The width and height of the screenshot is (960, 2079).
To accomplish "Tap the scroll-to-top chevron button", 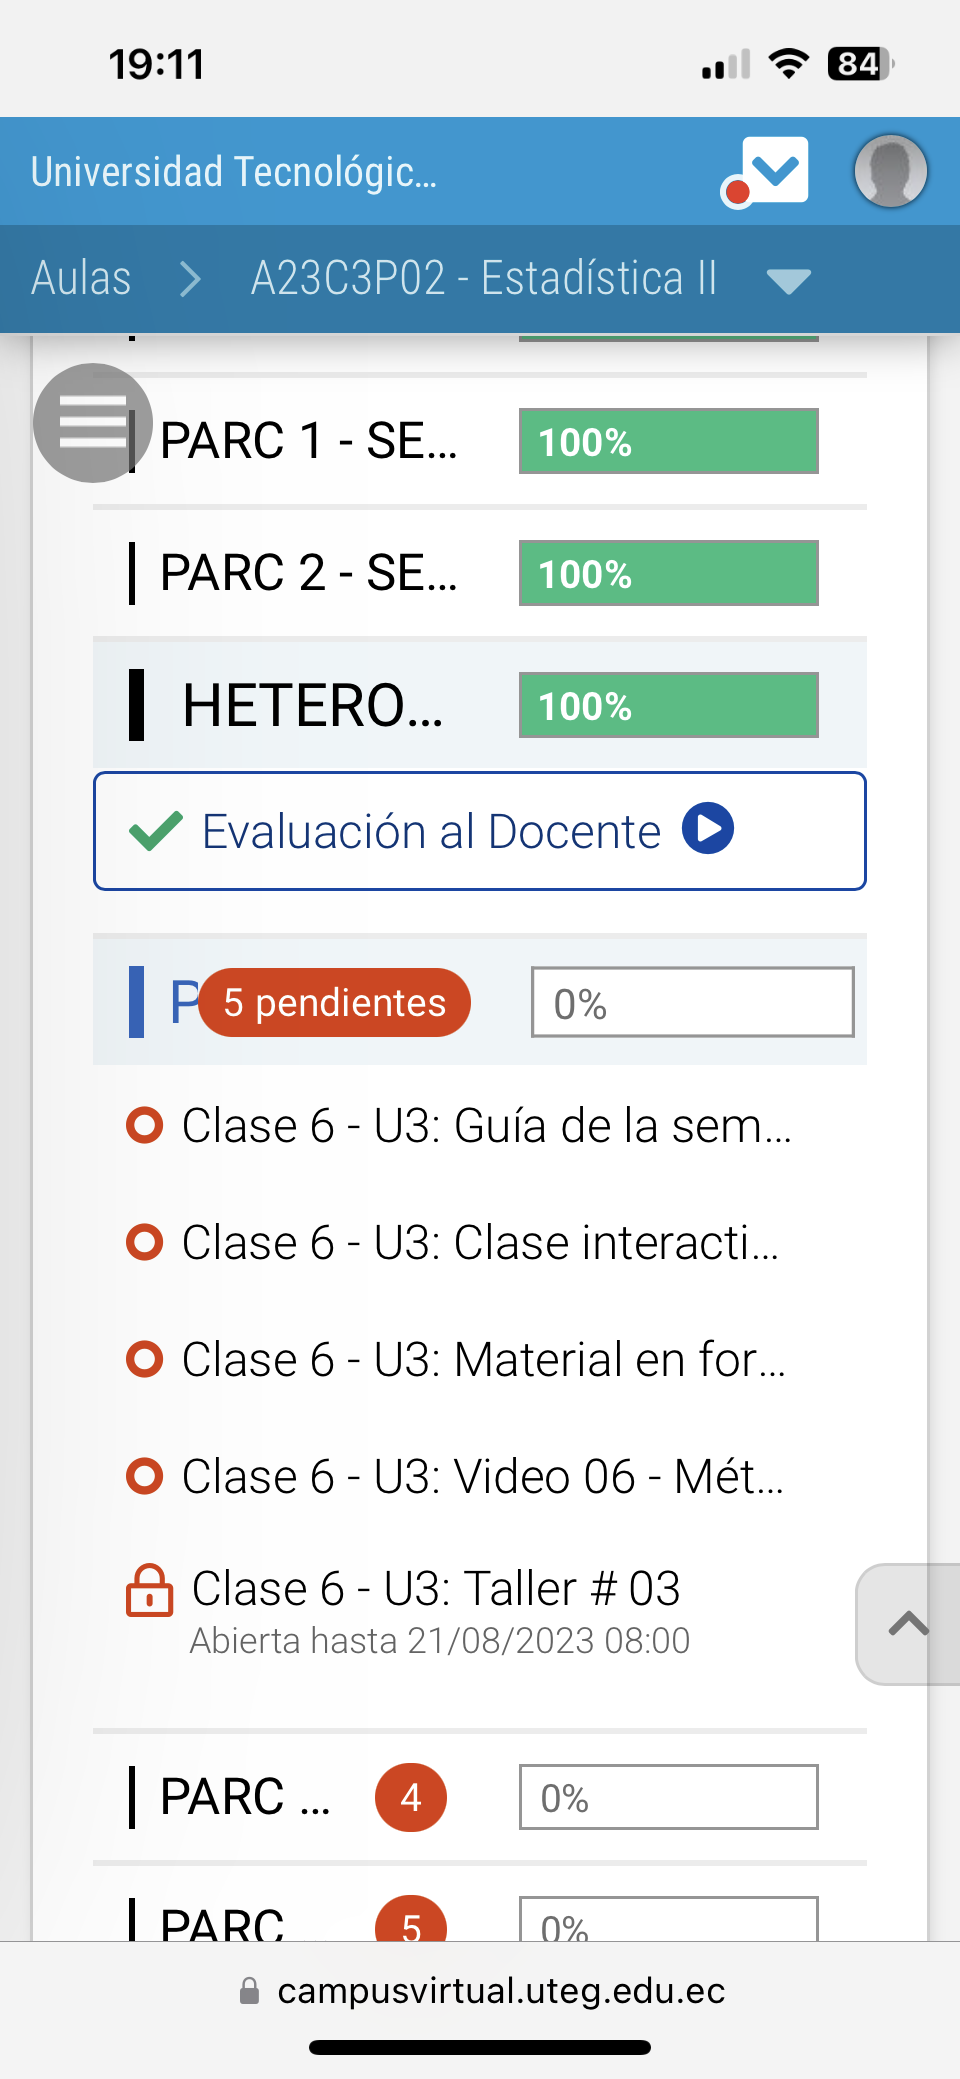I will pyautogui.click(x=908, y=1624).
